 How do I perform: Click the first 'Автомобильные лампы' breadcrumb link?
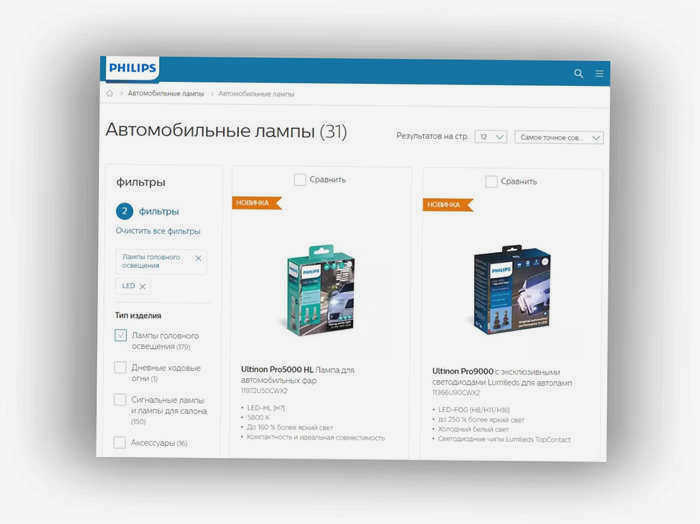click(x=166, y=93)
